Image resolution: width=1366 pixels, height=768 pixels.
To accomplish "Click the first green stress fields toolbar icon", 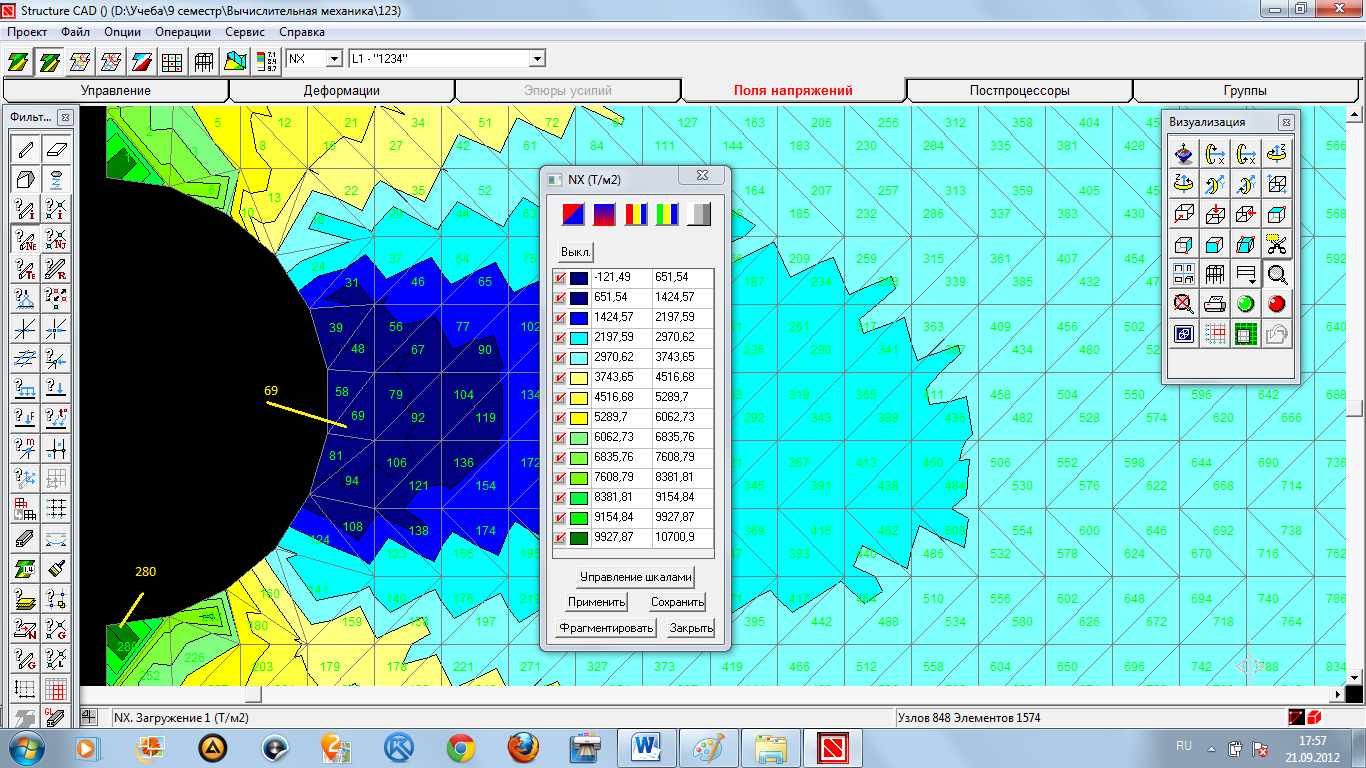I will click(17, 61).
